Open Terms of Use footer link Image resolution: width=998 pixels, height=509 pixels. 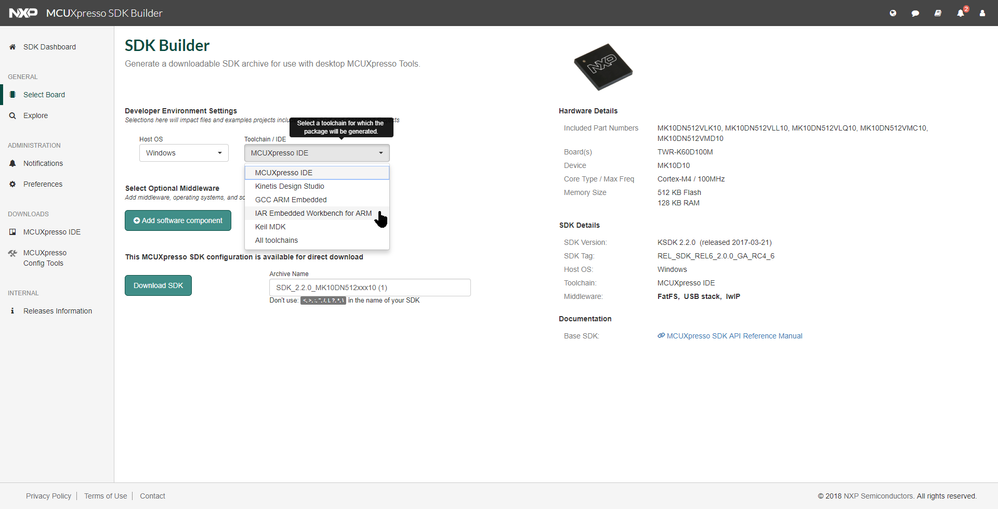pyautogui.click(x=106, y=496)
